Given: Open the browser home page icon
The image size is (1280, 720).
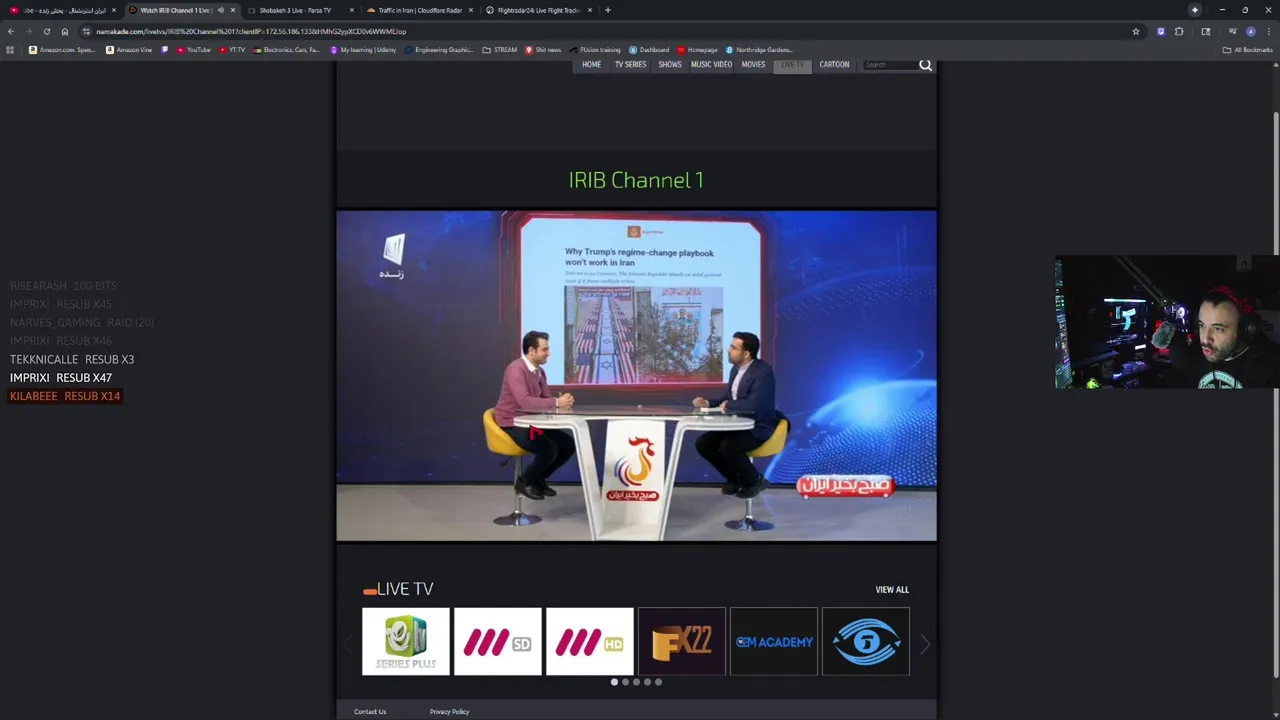Looking at the screenshot, I should 65,31.
